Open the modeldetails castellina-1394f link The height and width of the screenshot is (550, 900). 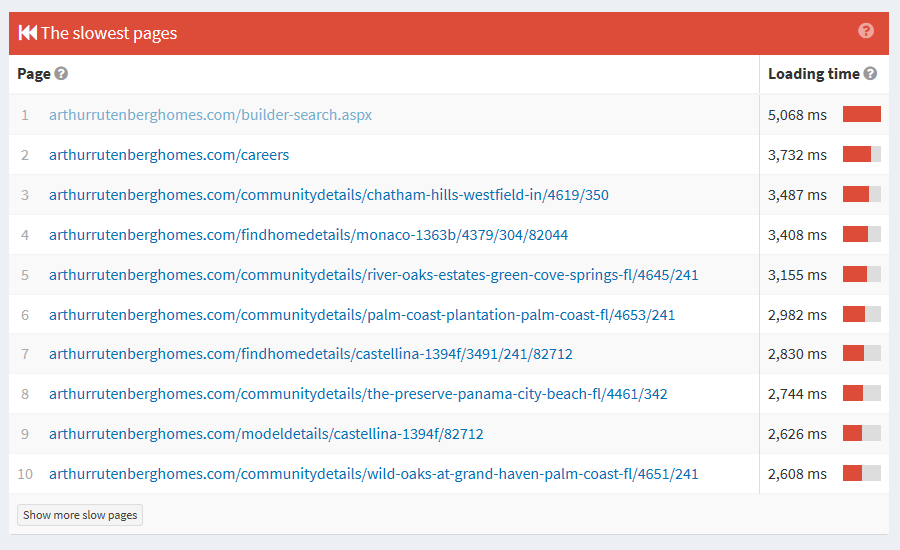pos(266,434)
